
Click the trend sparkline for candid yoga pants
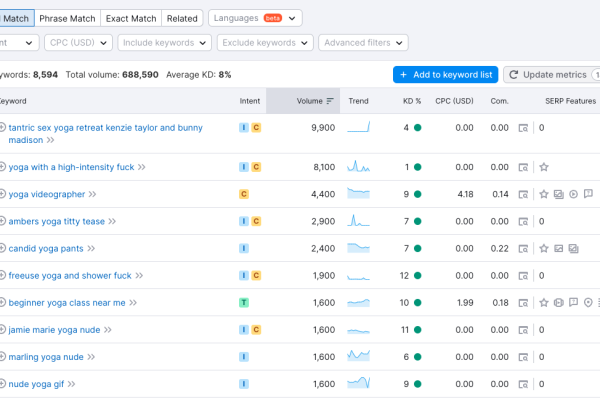click(359, 248)
